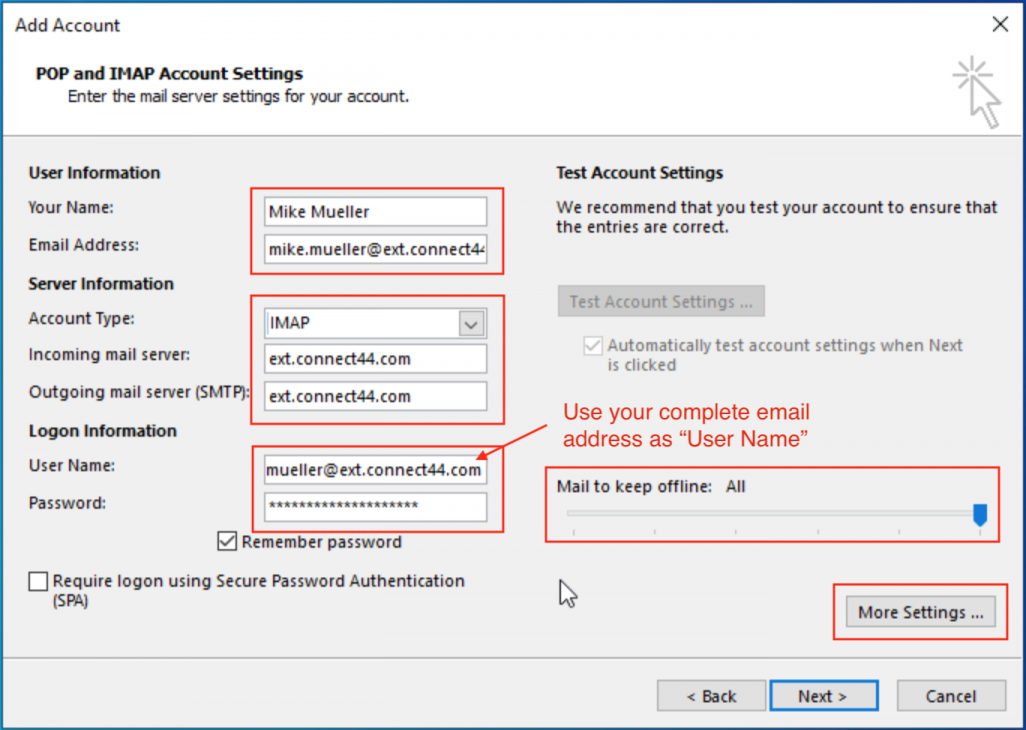Click into the User Name field
This screenshot has height=730, width=1026.
click(x=375, y=470)
